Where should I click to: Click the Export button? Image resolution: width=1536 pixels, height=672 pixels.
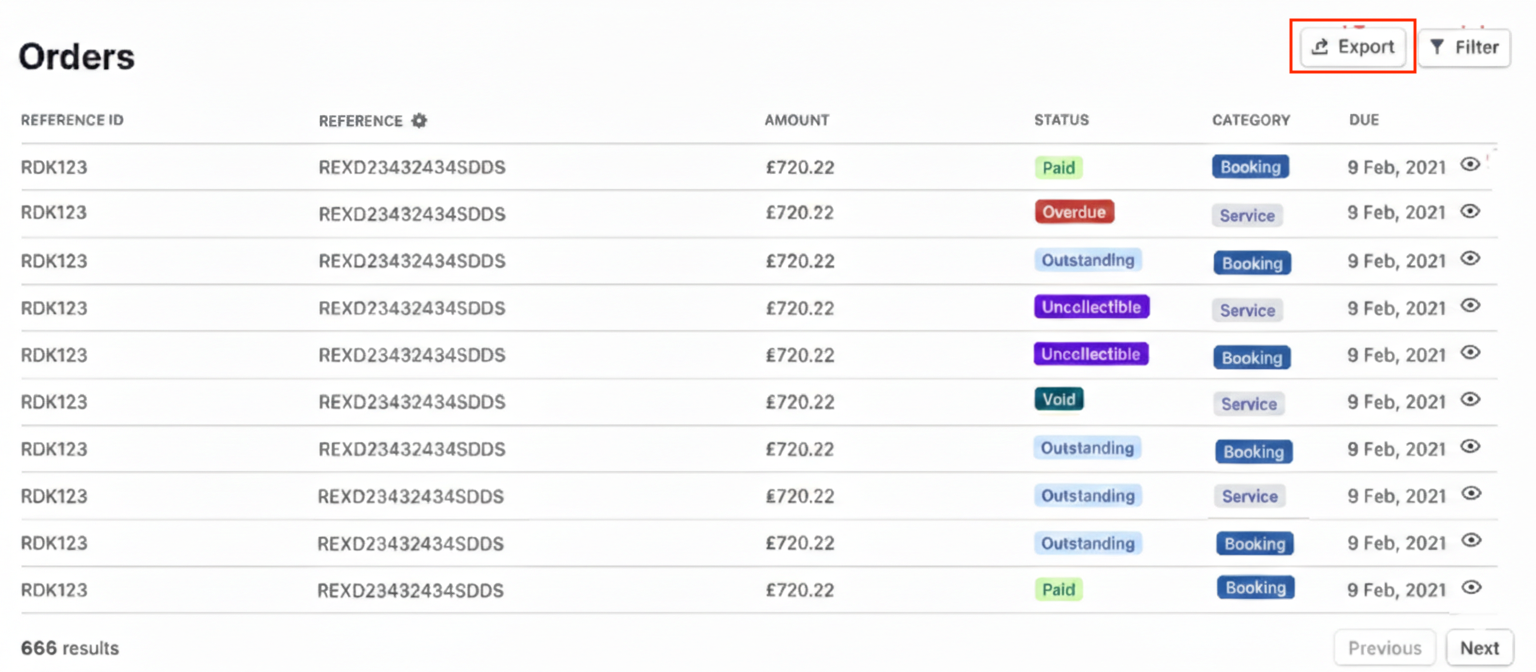1353,47
